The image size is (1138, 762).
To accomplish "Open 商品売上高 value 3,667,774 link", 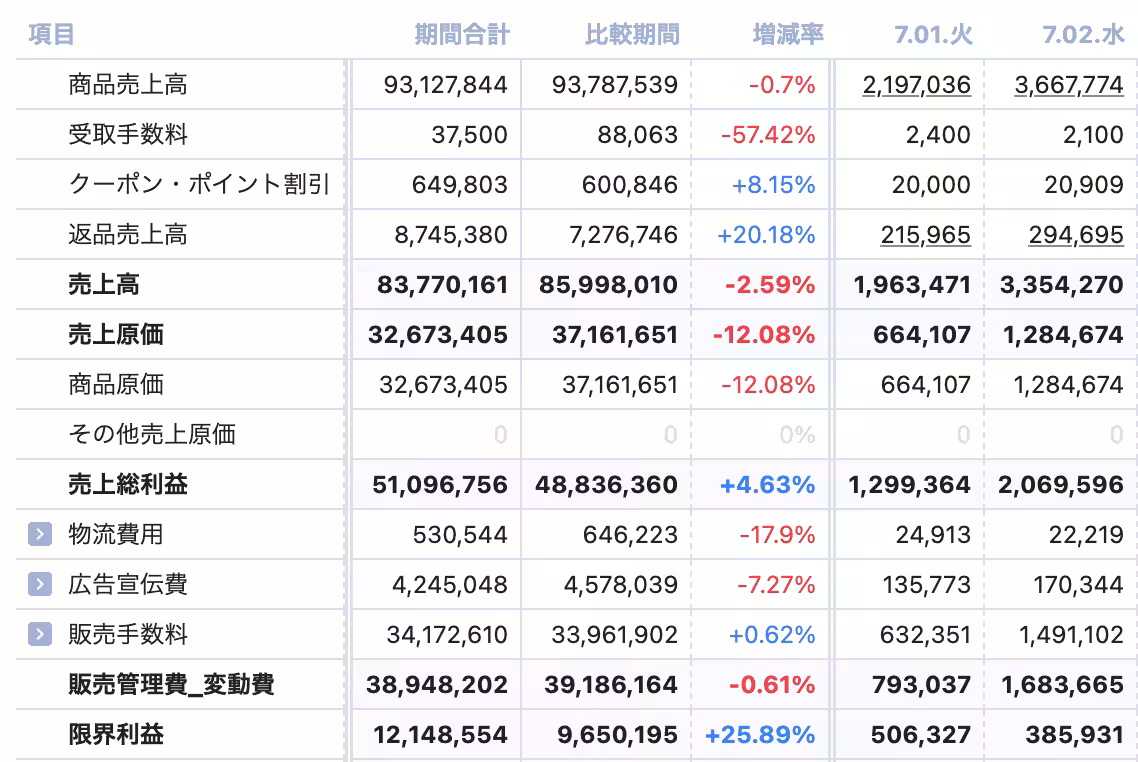I will coord(1068,85).
